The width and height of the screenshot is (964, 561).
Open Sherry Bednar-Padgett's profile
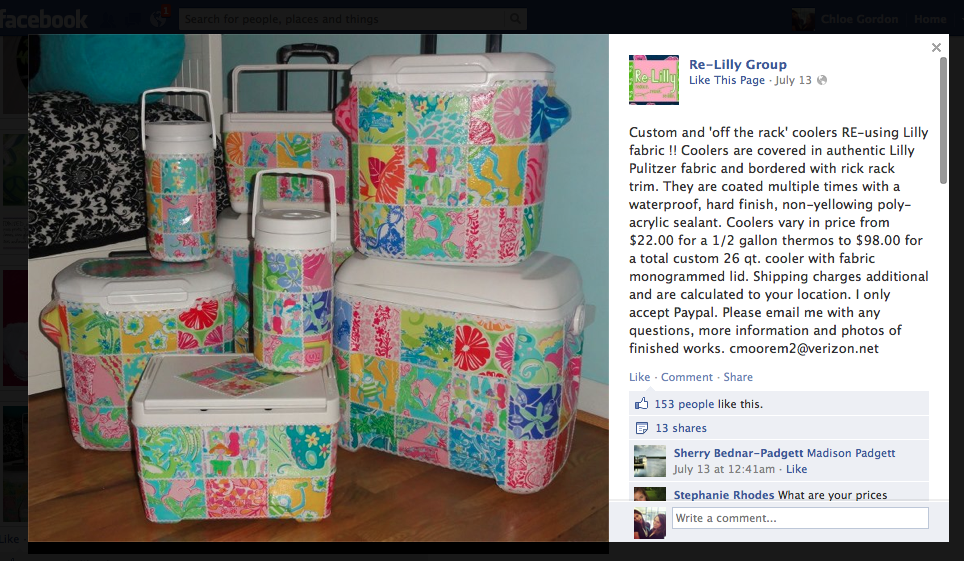738,453
